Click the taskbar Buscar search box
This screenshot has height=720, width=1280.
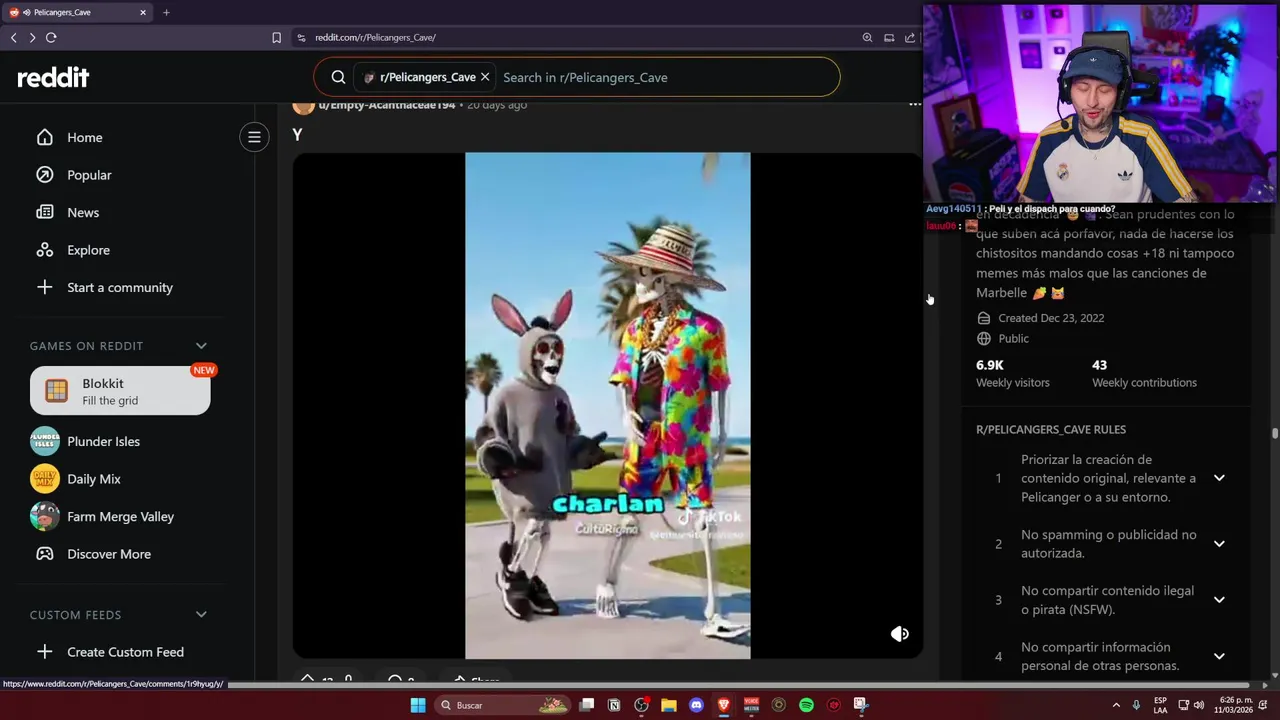[502, 705]
